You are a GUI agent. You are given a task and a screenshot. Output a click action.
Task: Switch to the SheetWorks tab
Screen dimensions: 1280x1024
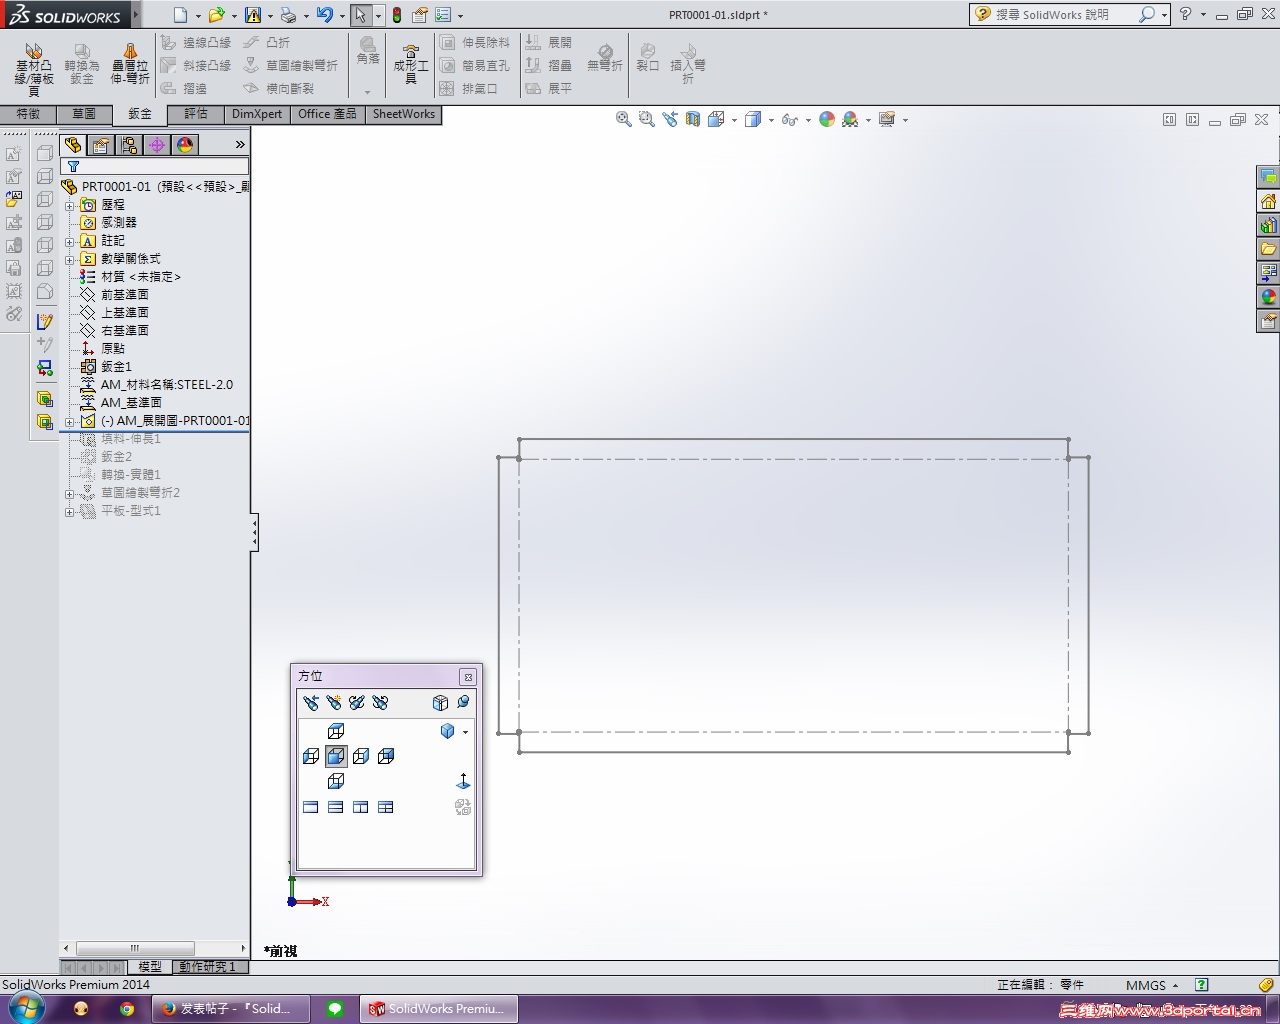tap(404, 114)
